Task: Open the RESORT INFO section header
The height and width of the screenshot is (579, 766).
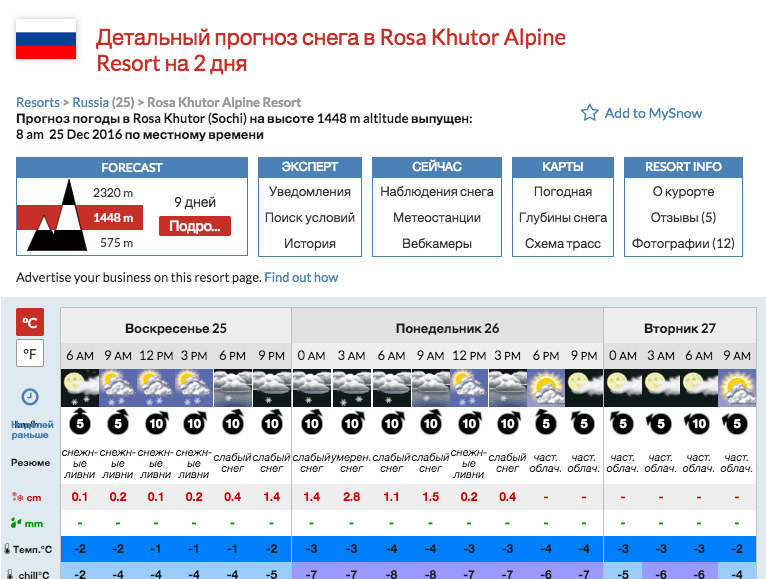Action: click(683, 167)
